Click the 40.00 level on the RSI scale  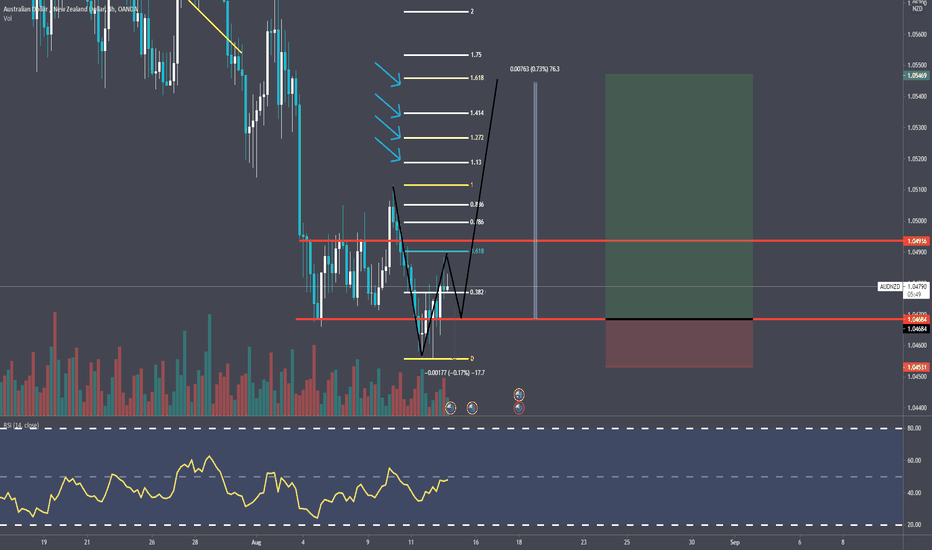coord(914,493)
